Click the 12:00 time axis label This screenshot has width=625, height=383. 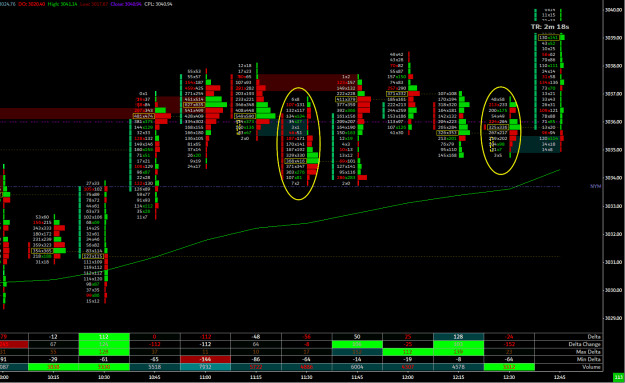(x=408, y=377)
